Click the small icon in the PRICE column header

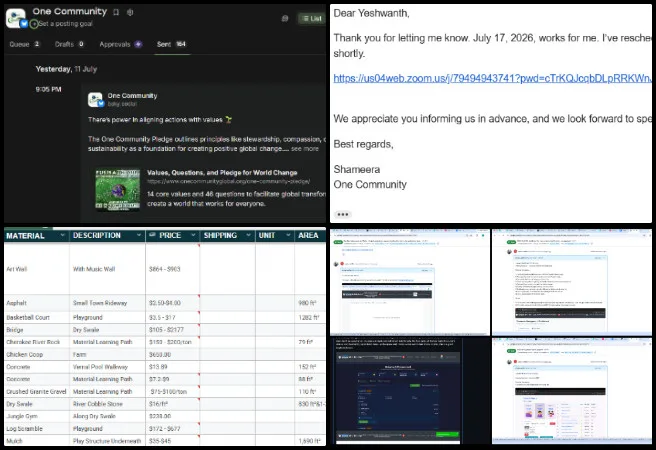point(152,235)
